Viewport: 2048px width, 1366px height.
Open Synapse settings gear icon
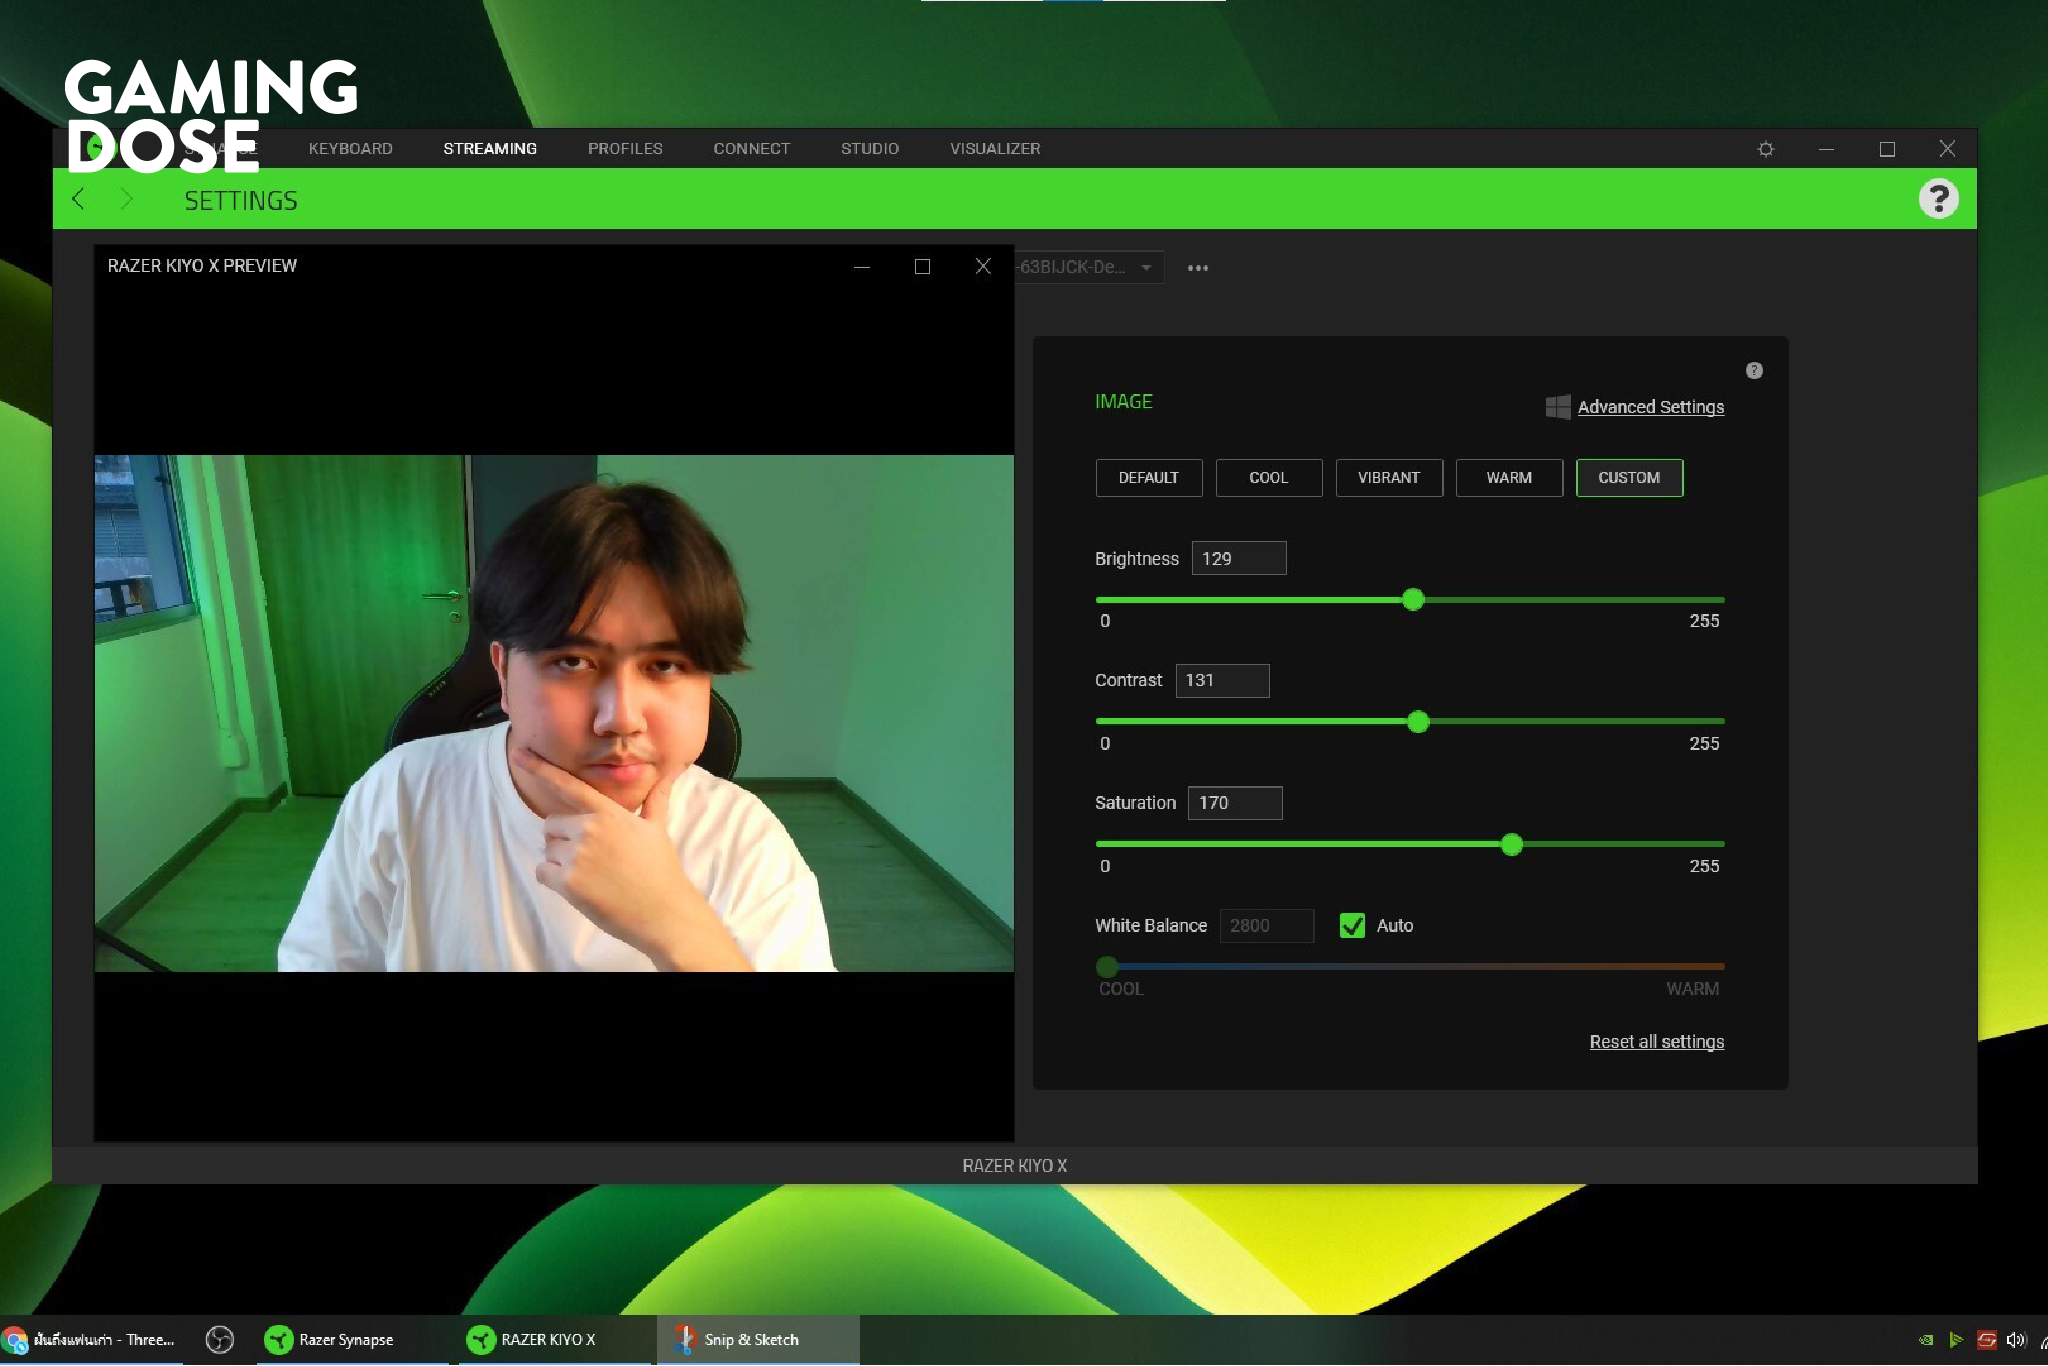[x=1766, y=149]
